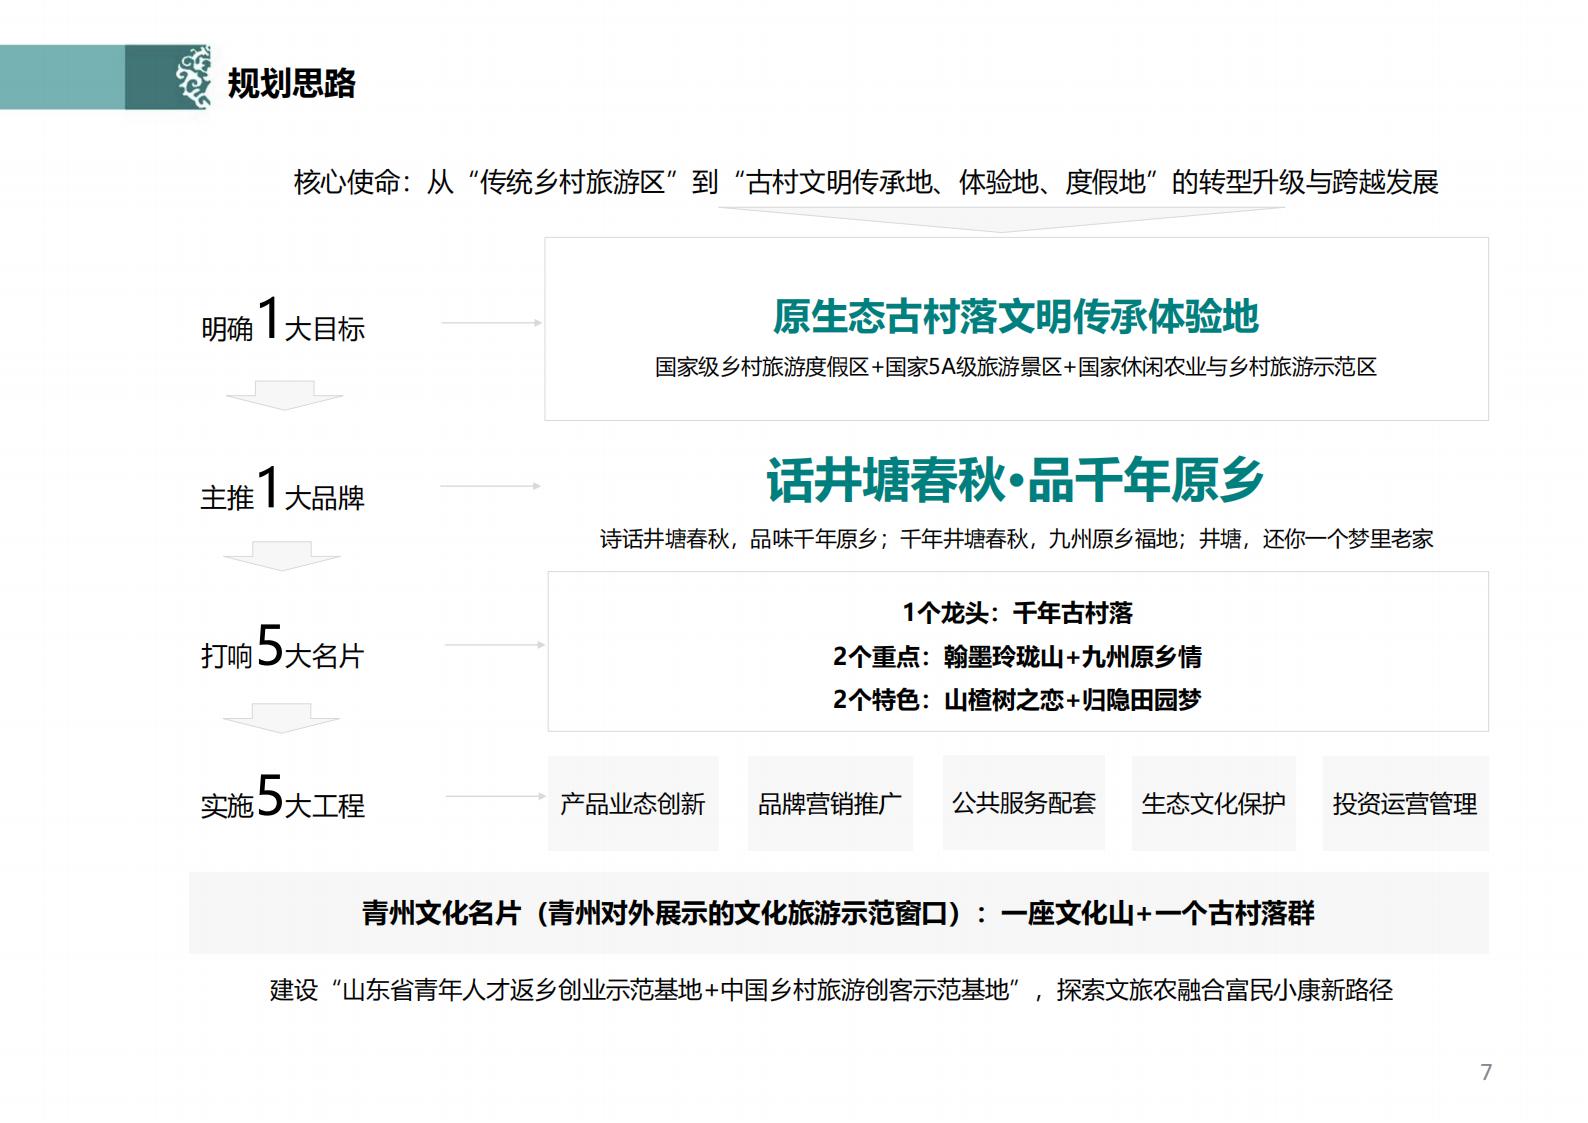Select the label 主推1大品牌

click(x=283, y=489)
